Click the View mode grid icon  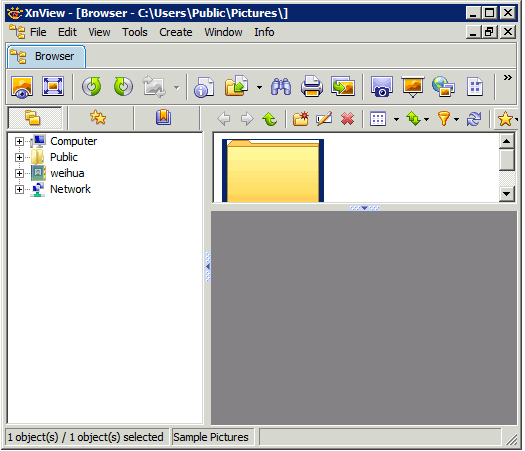tap(378, 119)
